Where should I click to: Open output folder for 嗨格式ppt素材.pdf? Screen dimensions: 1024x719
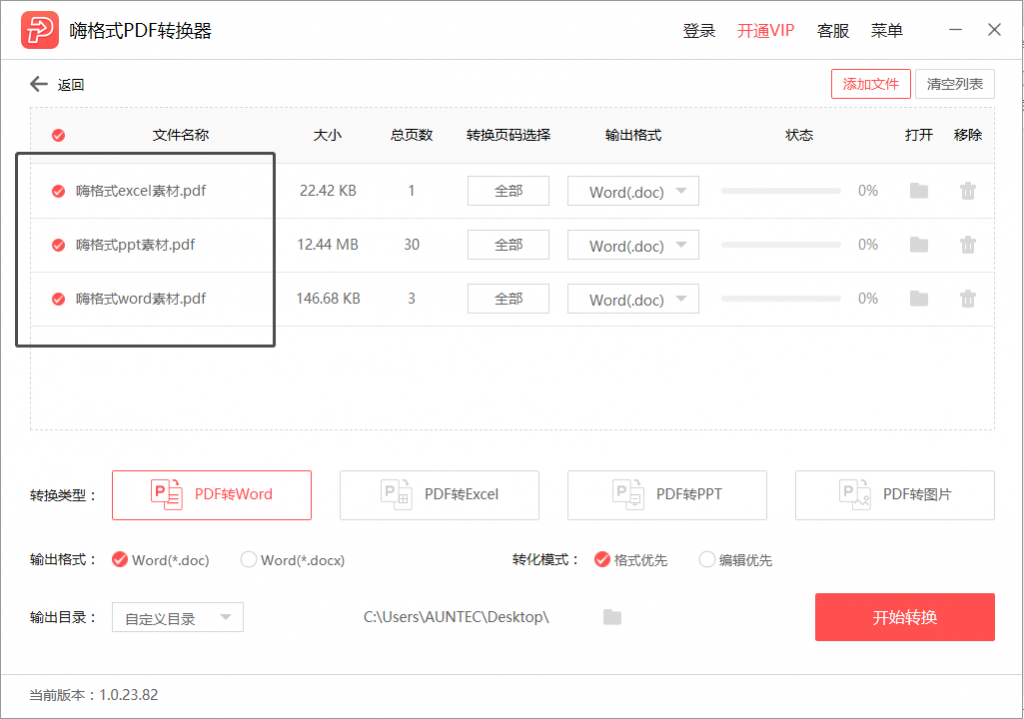919,245
